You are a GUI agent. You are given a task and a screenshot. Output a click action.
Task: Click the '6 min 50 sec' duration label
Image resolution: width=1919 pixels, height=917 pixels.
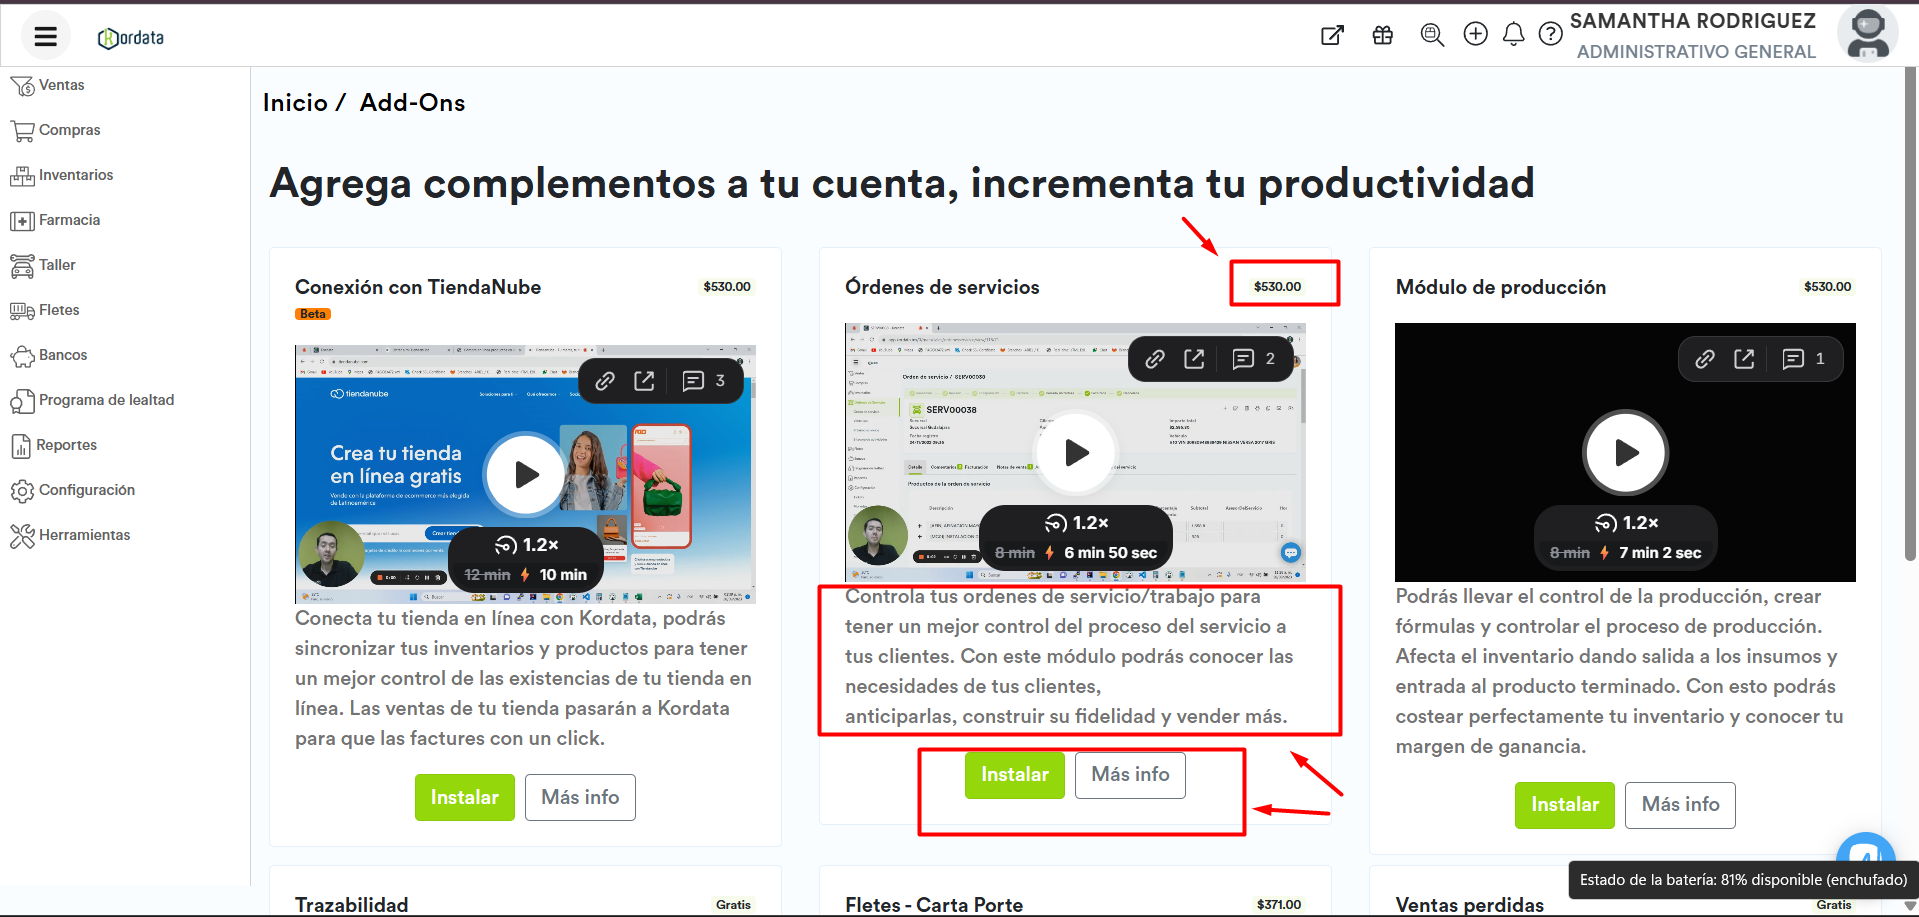tap(1110, 553)
